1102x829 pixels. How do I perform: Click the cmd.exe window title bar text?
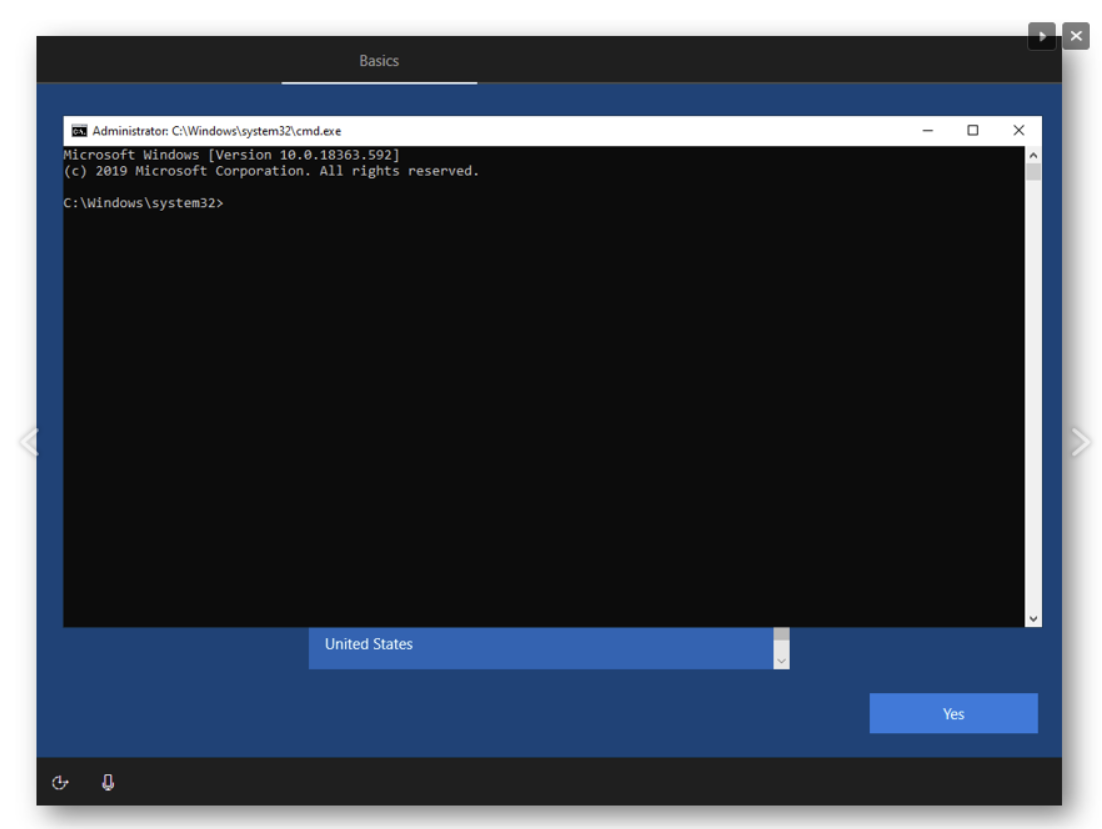pos(217,131)
